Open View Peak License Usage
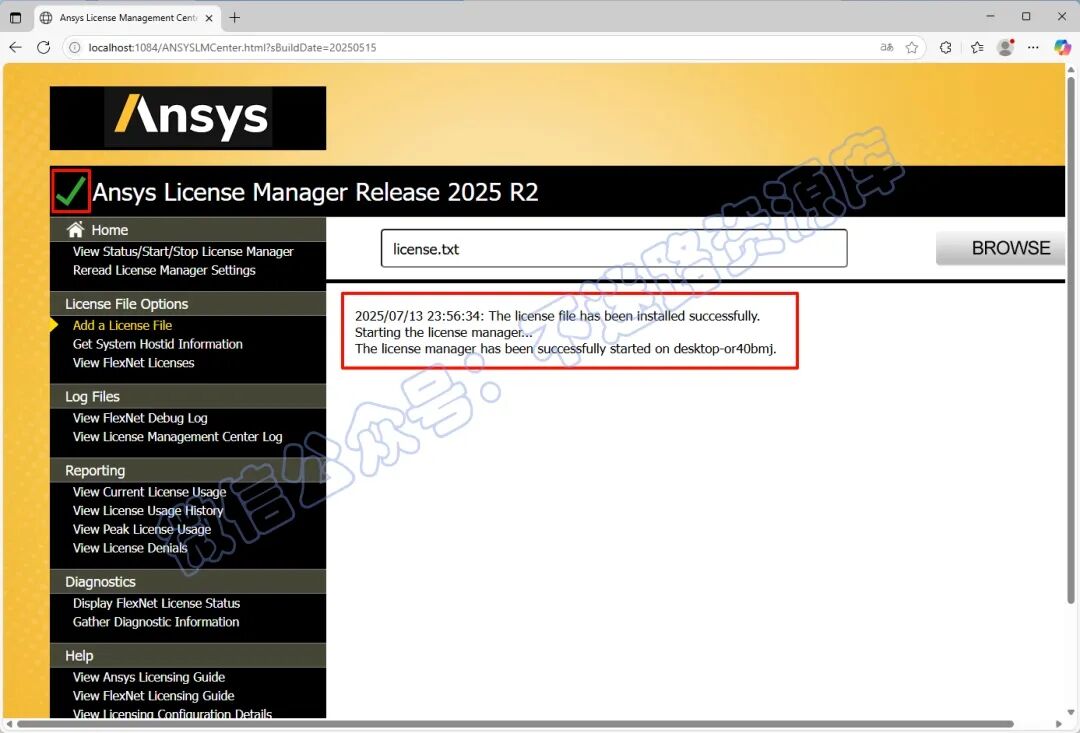Image resolution: width=1080 pixels, height=733 pixels. pos(142,529)
